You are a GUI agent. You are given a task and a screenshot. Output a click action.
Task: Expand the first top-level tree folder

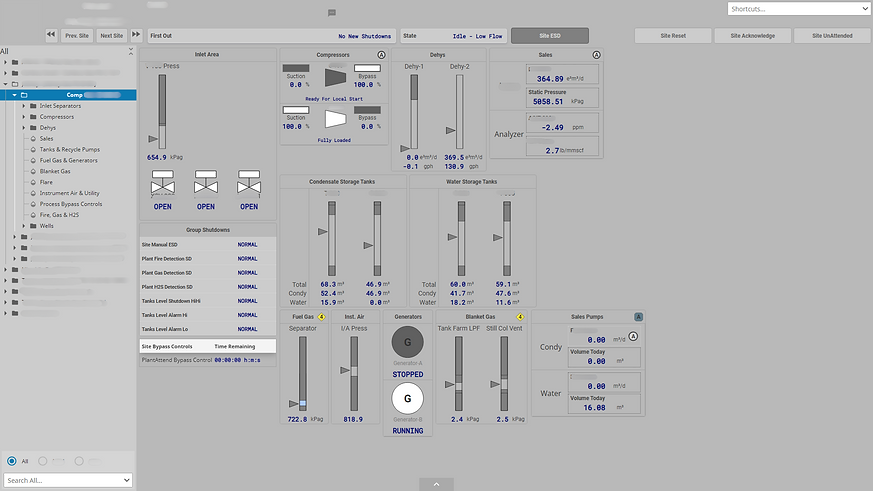6,62
